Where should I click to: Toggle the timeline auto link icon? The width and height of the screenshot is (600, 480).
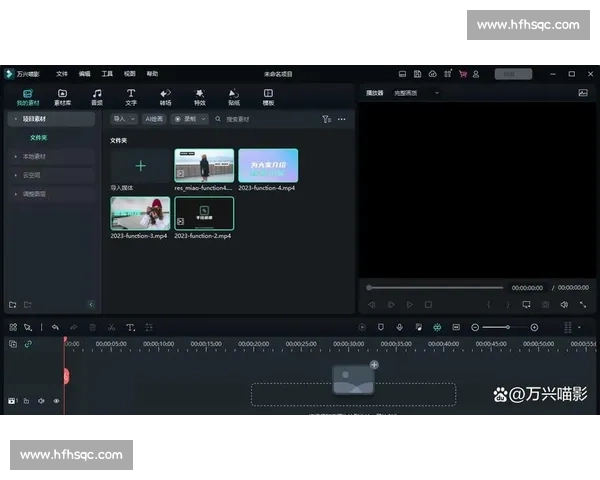(28, 344)
